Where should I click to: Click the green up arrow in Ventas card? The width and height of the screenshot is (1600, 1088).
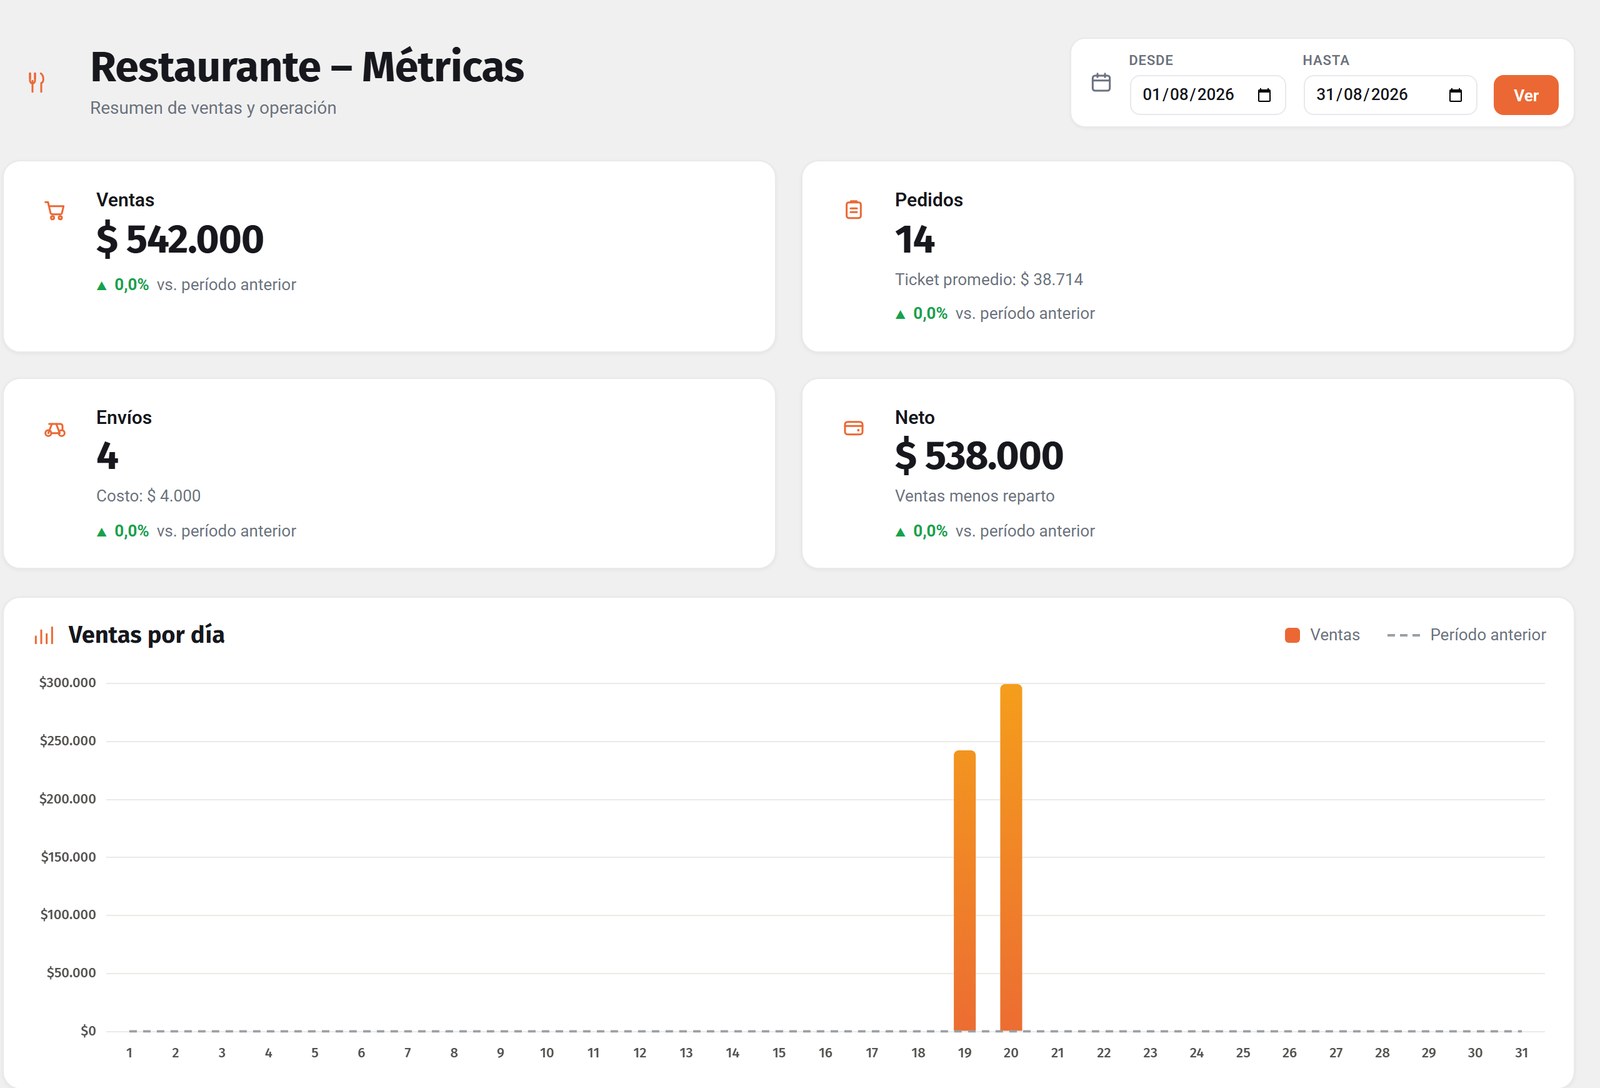coord(101,286)
